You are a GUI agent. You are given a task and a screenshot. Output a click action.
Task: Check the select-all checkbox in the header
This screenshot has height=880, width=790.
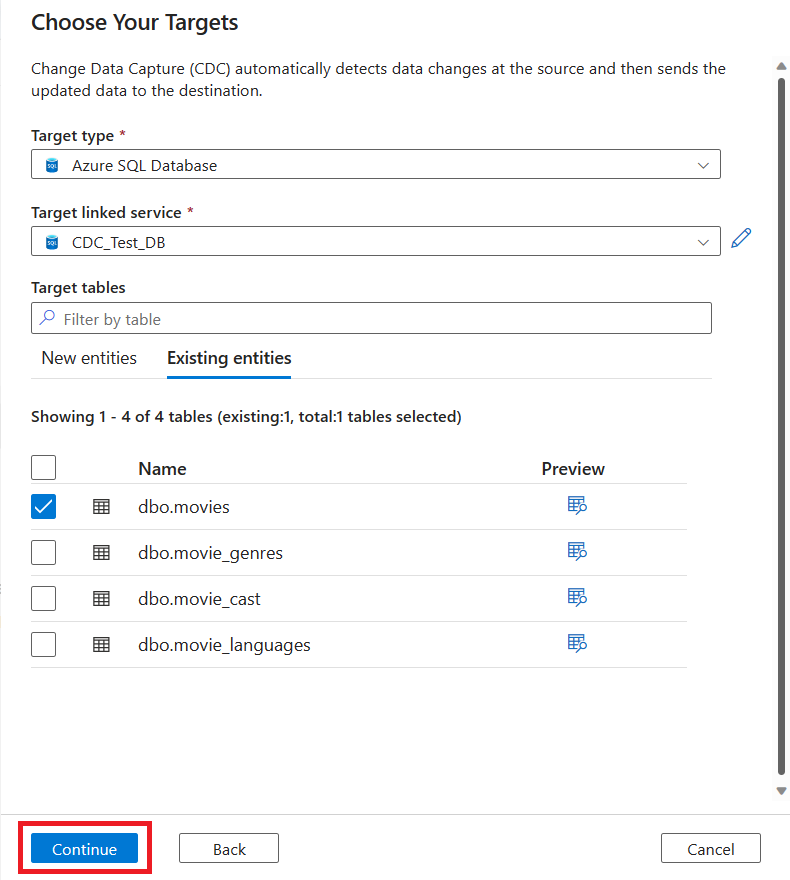pos(43,467)
